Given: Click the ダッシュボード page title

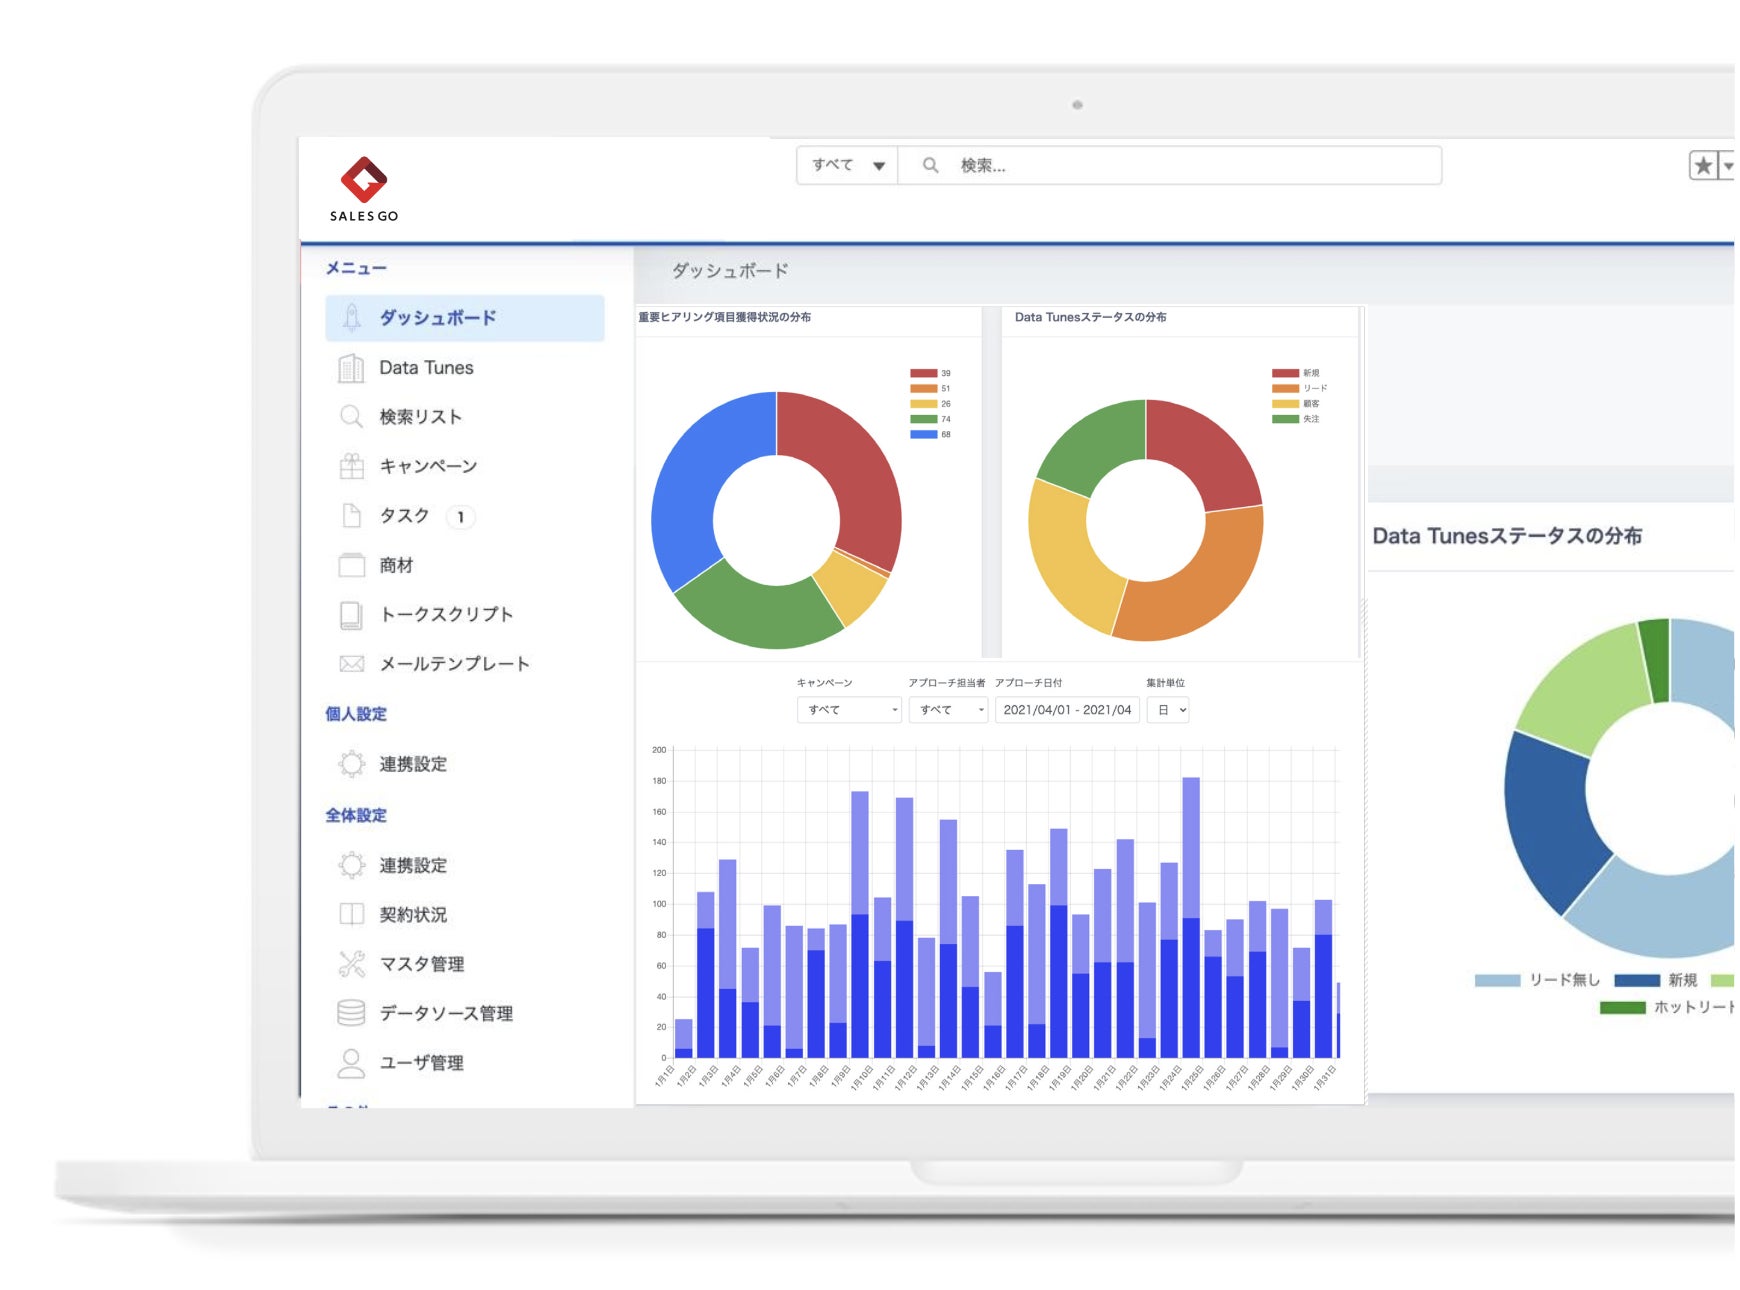Looking at the screenshot, I should pyautogui.click(x=730, y=271).
